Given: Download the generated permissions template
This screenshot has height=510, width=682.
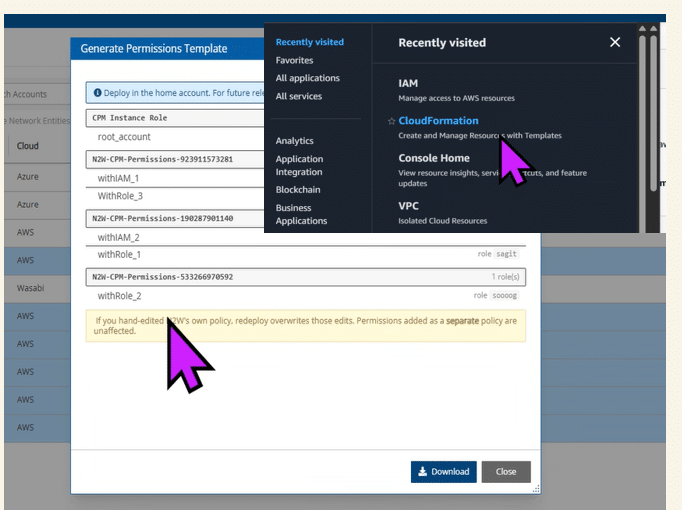Looking at the screenshot, I should point(444,472).
